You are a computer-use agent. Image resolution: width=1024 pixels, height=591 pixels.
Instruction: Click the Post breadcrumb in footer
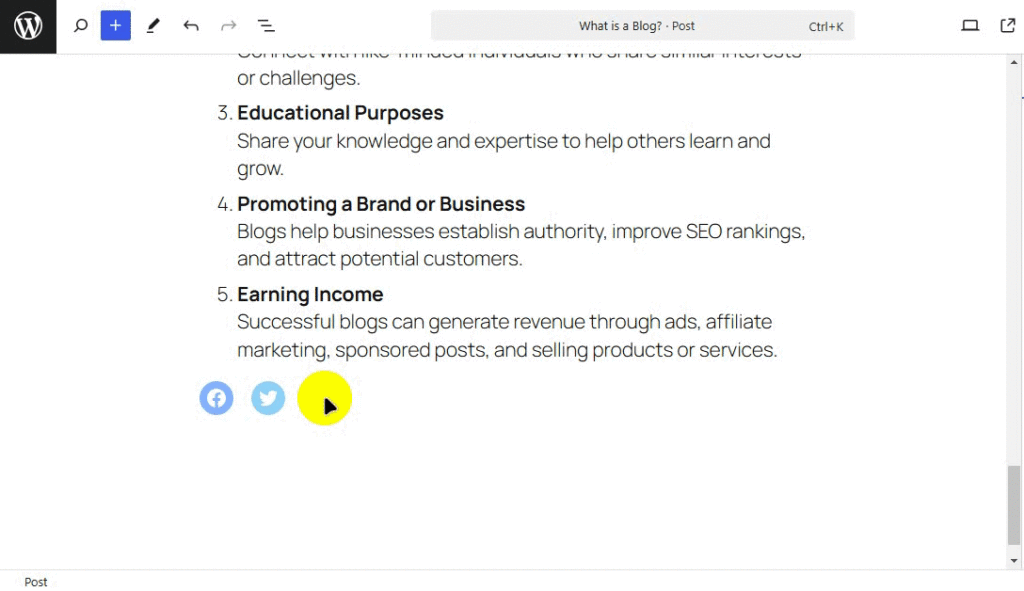(x=36, y=582)
